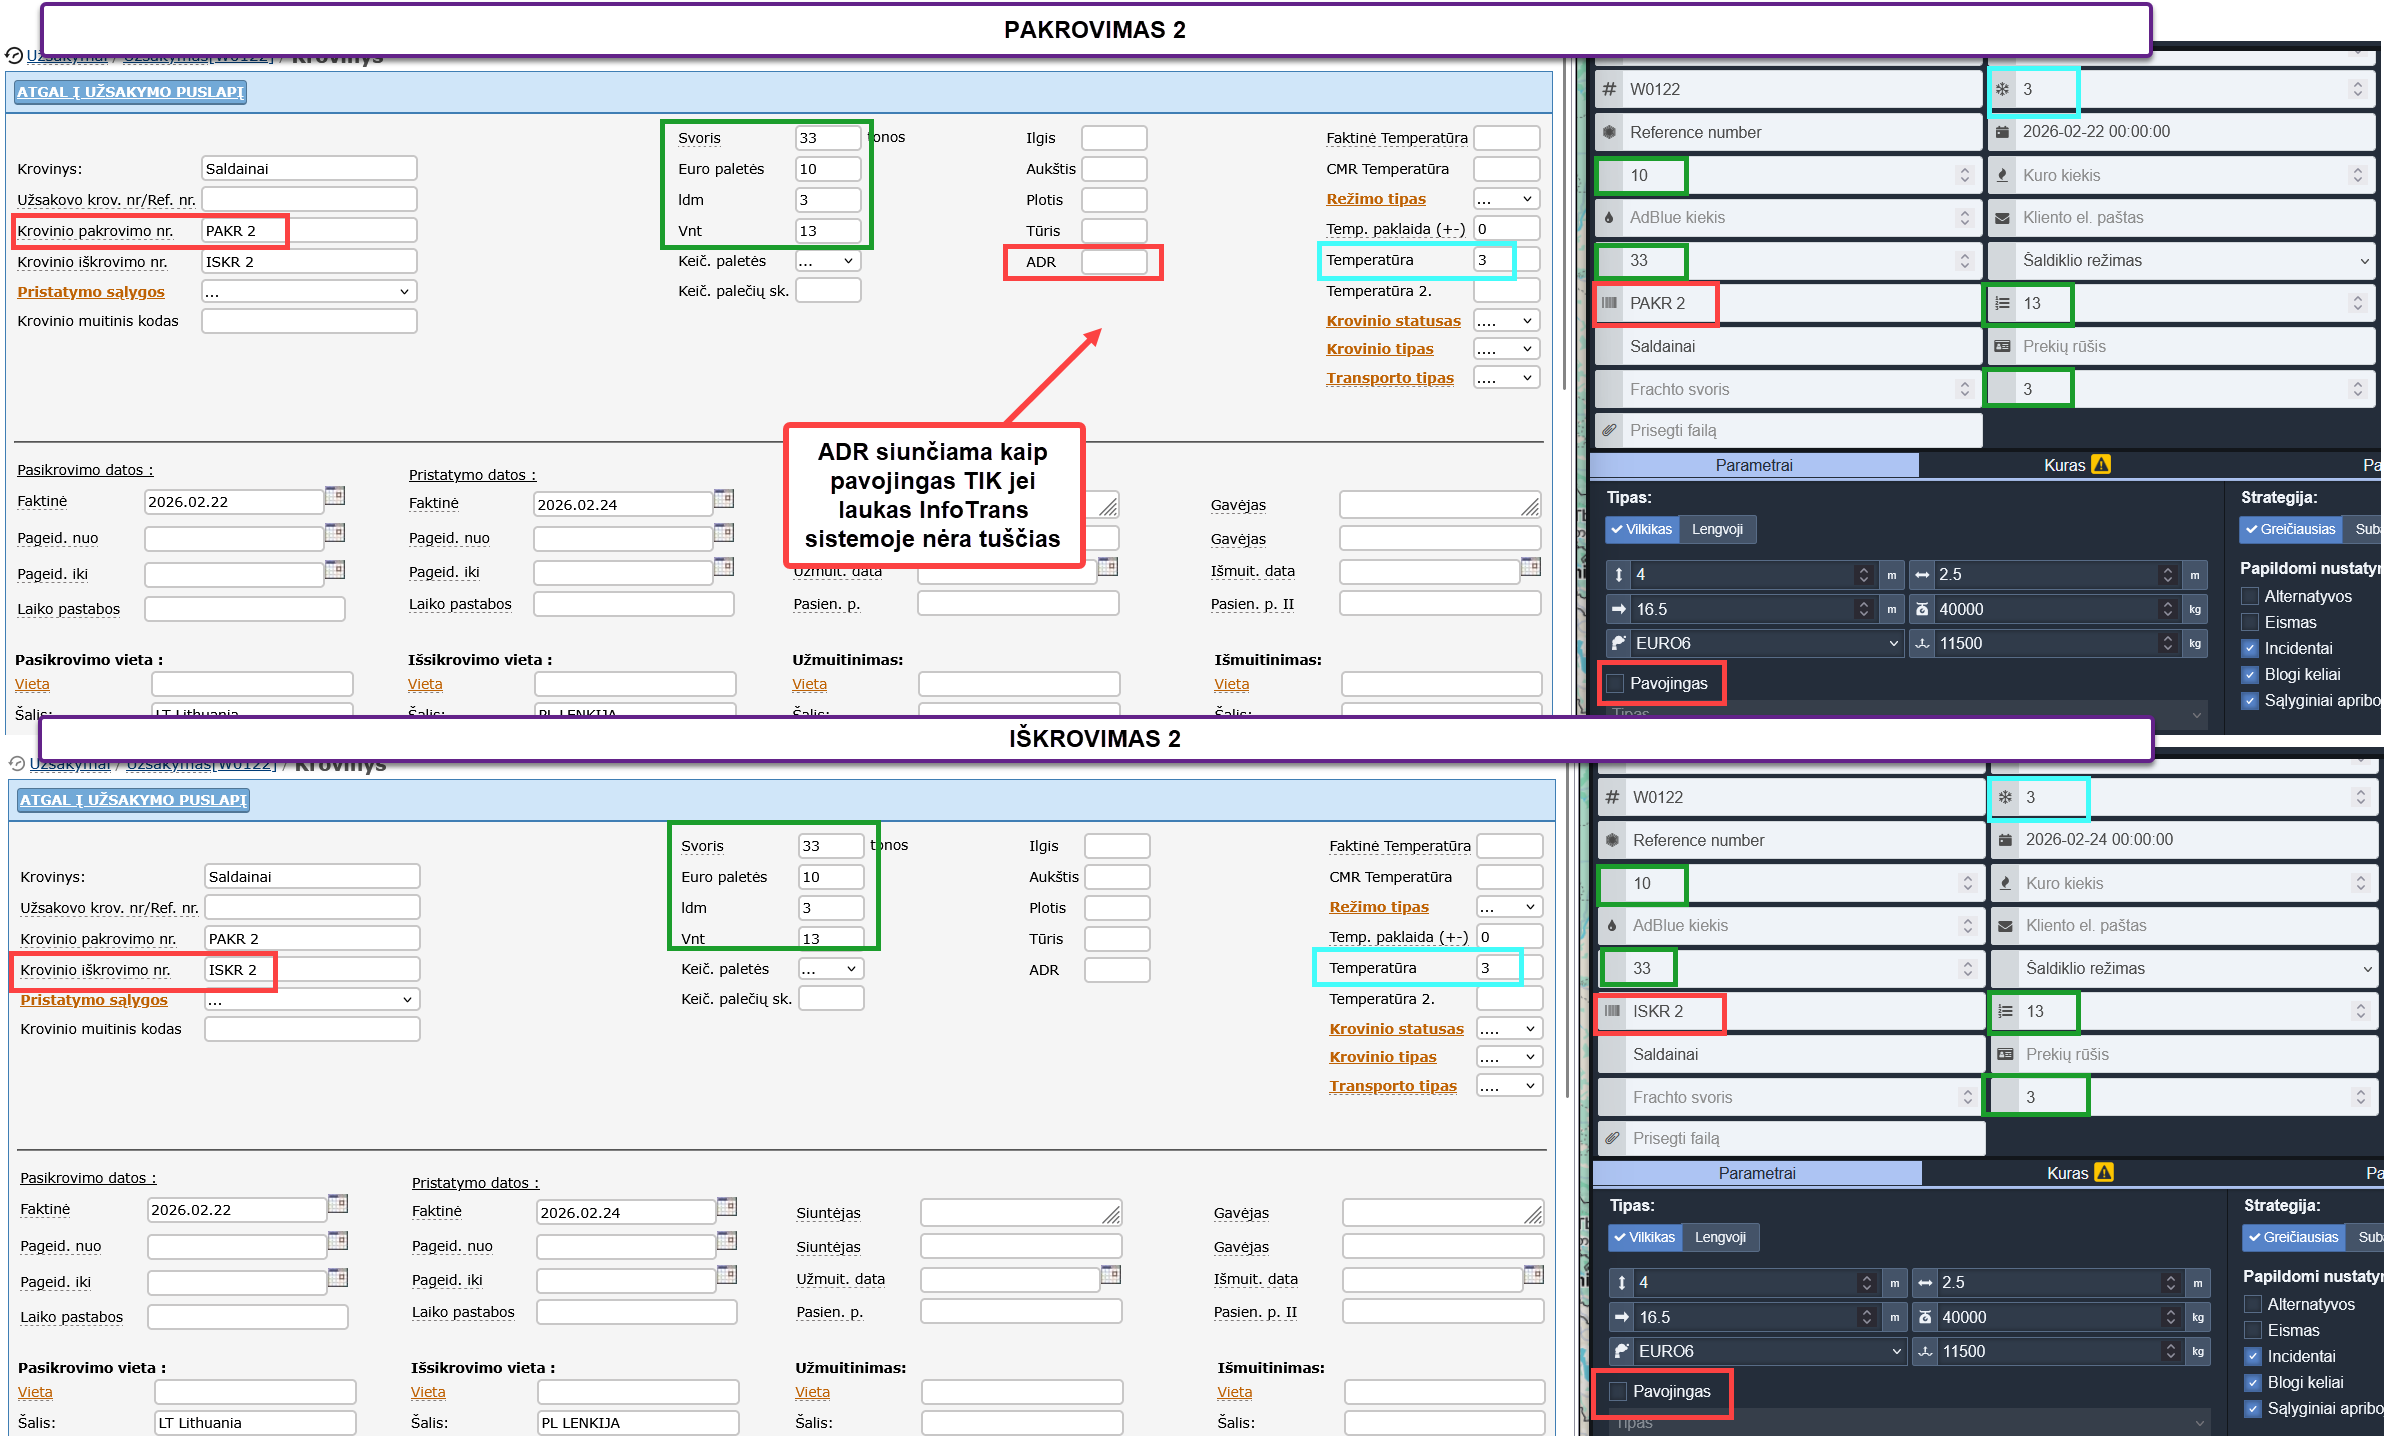Uncheck Incidentai in PAKROVIMAS 2
The width and height of the screenshot is (2384, 1436).
pos(2250,648)
